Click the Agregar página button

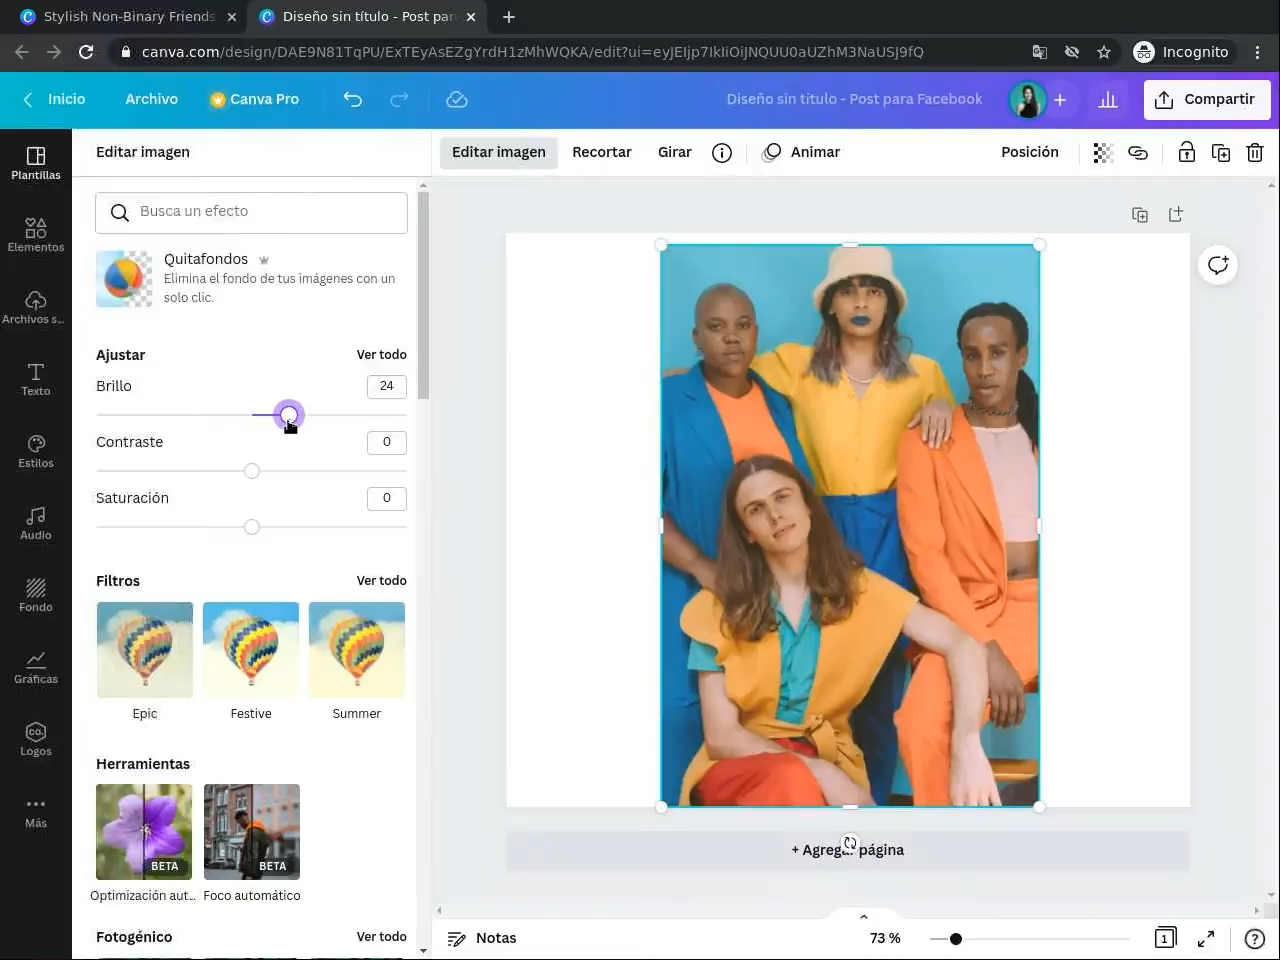(847, 850)
